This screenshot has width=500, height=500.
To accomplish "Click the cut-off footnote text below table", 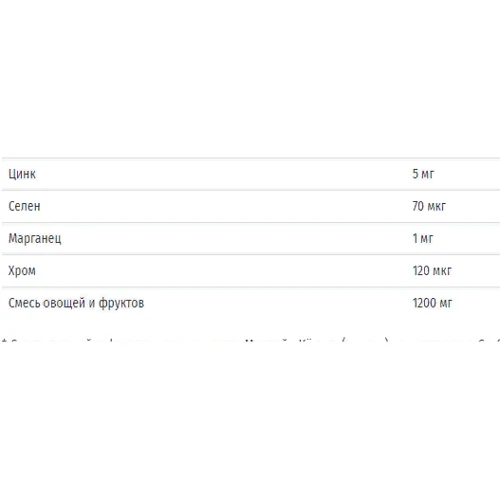I will (x=250, y=340).
